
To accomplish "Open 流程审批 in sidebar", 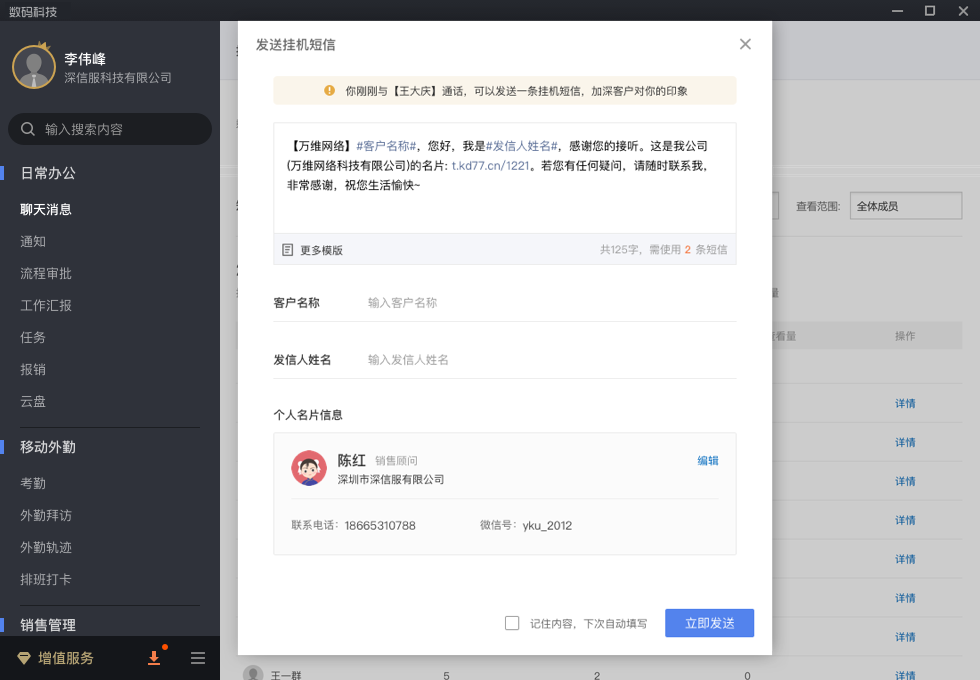I will tap(46, 273).
